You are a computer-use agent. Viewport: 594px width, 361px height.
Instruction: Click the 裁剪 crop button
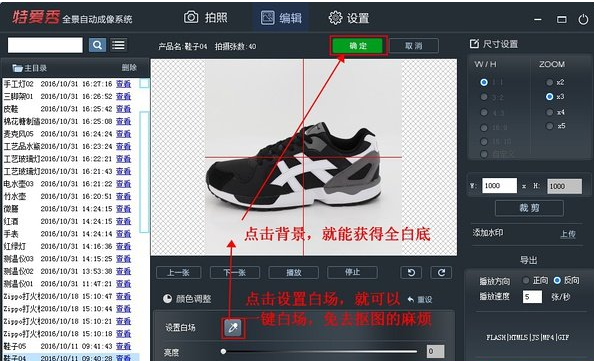529,208
